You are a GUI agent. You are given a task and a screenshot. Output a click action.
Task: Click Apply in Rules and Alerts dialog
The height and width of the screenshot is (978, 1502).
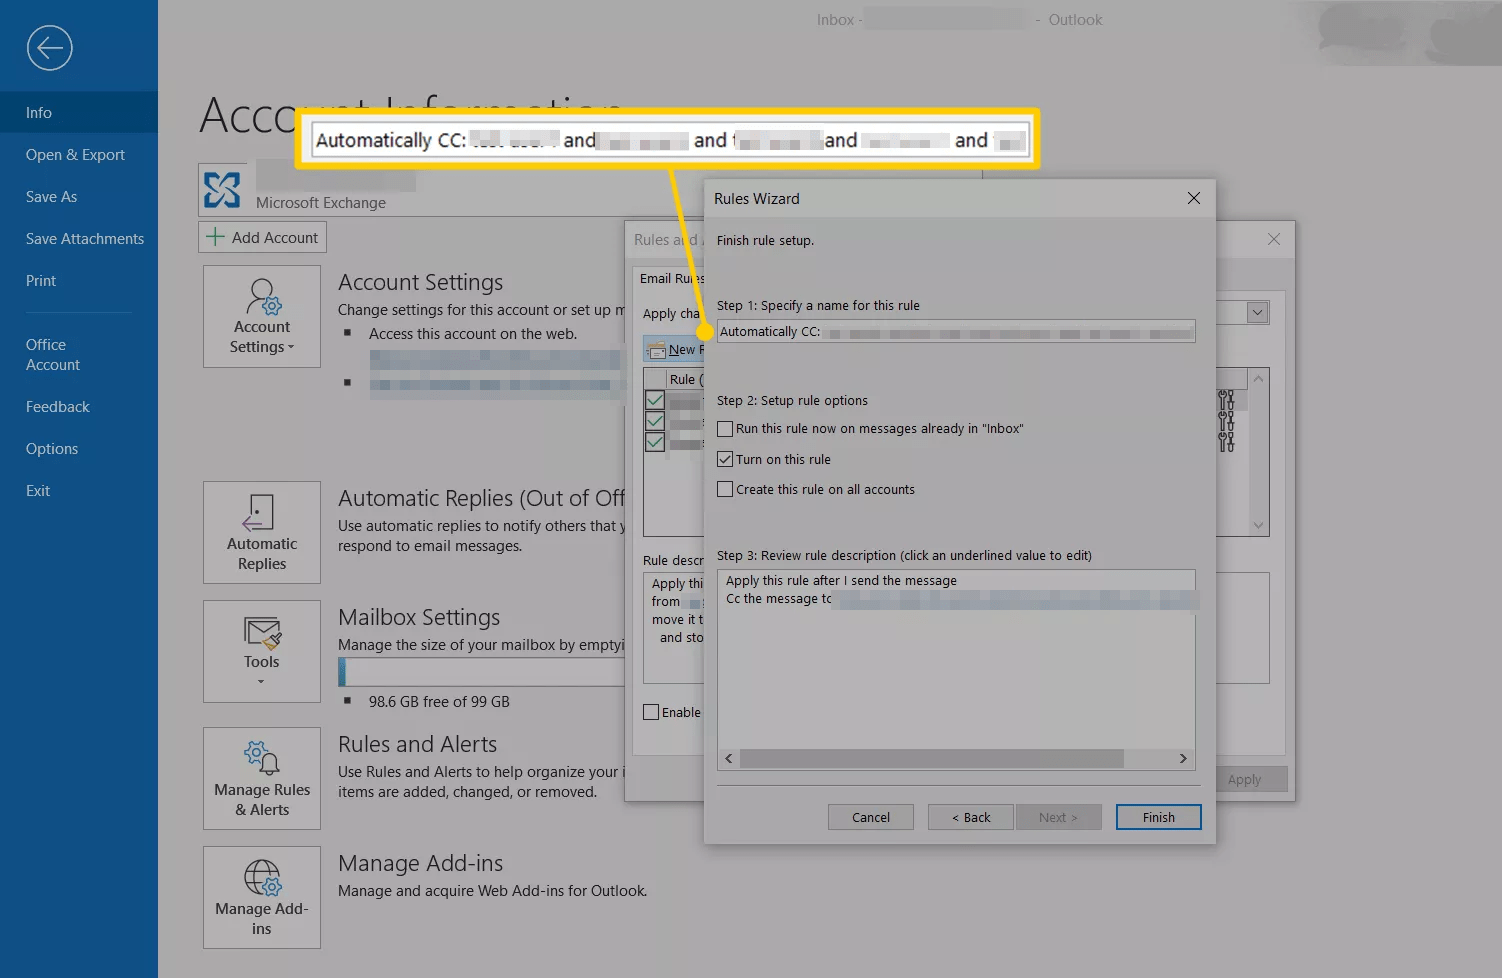point(1244,779)
